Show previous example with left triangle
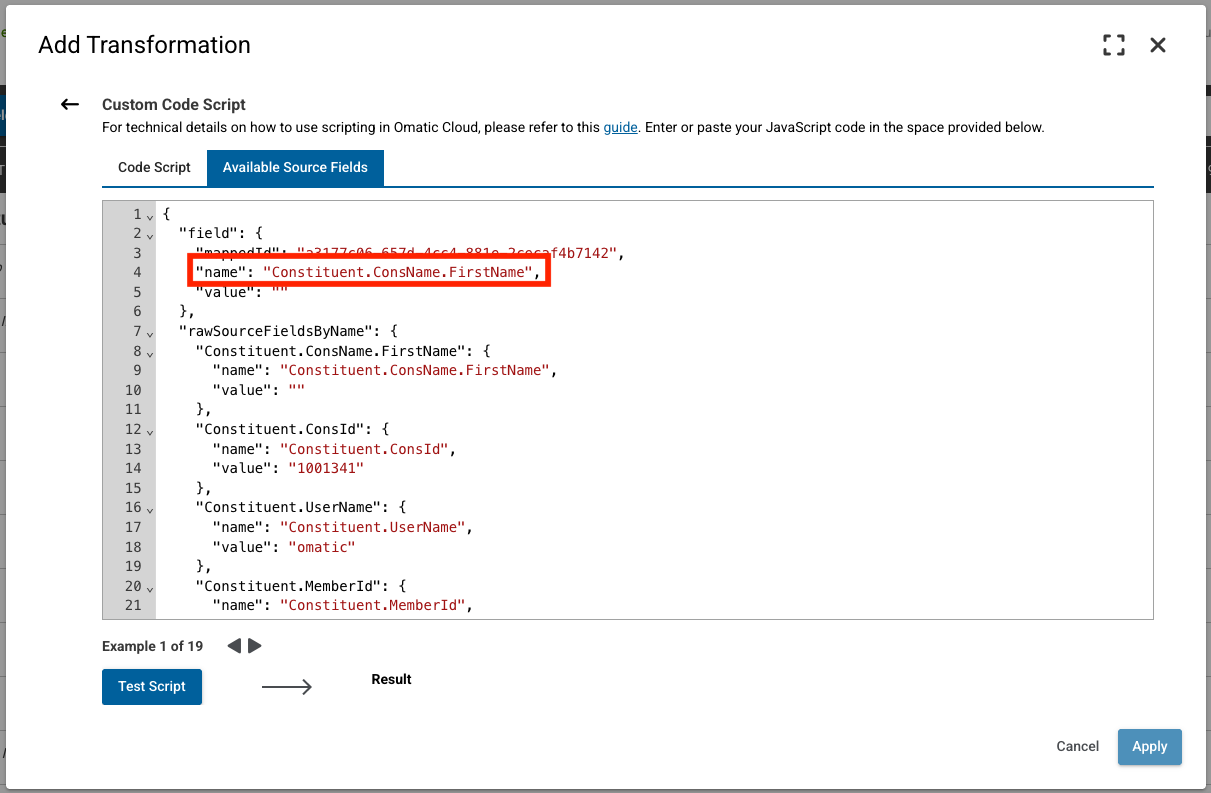This screenshot has width=1211, height=793. point(234,646)
